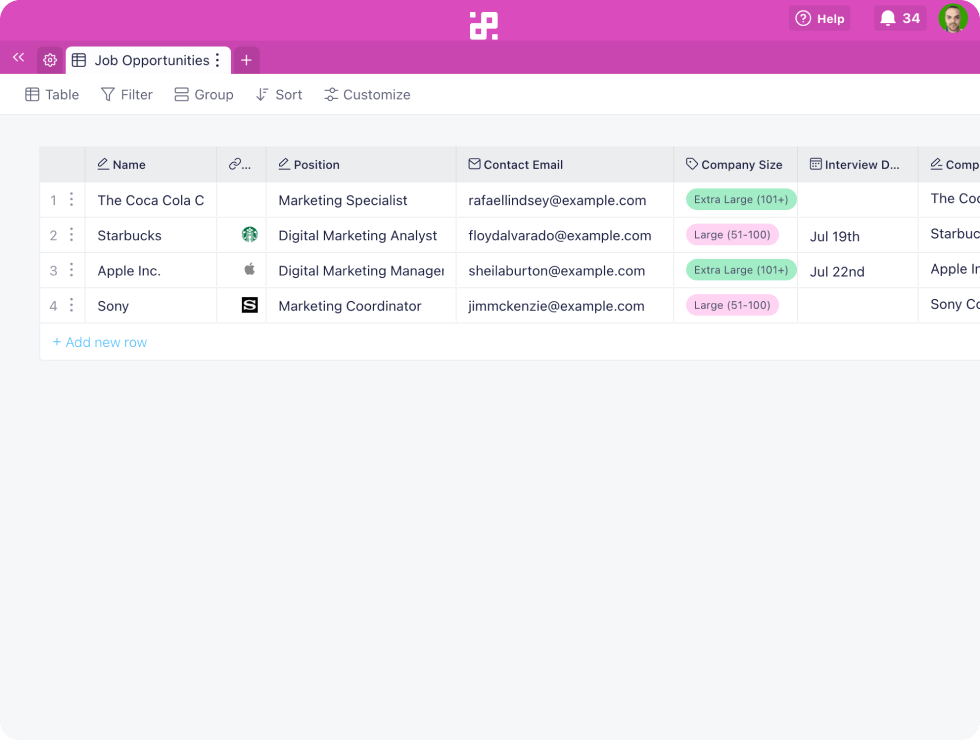Open notifications bell showing 34

pos(900,19)
